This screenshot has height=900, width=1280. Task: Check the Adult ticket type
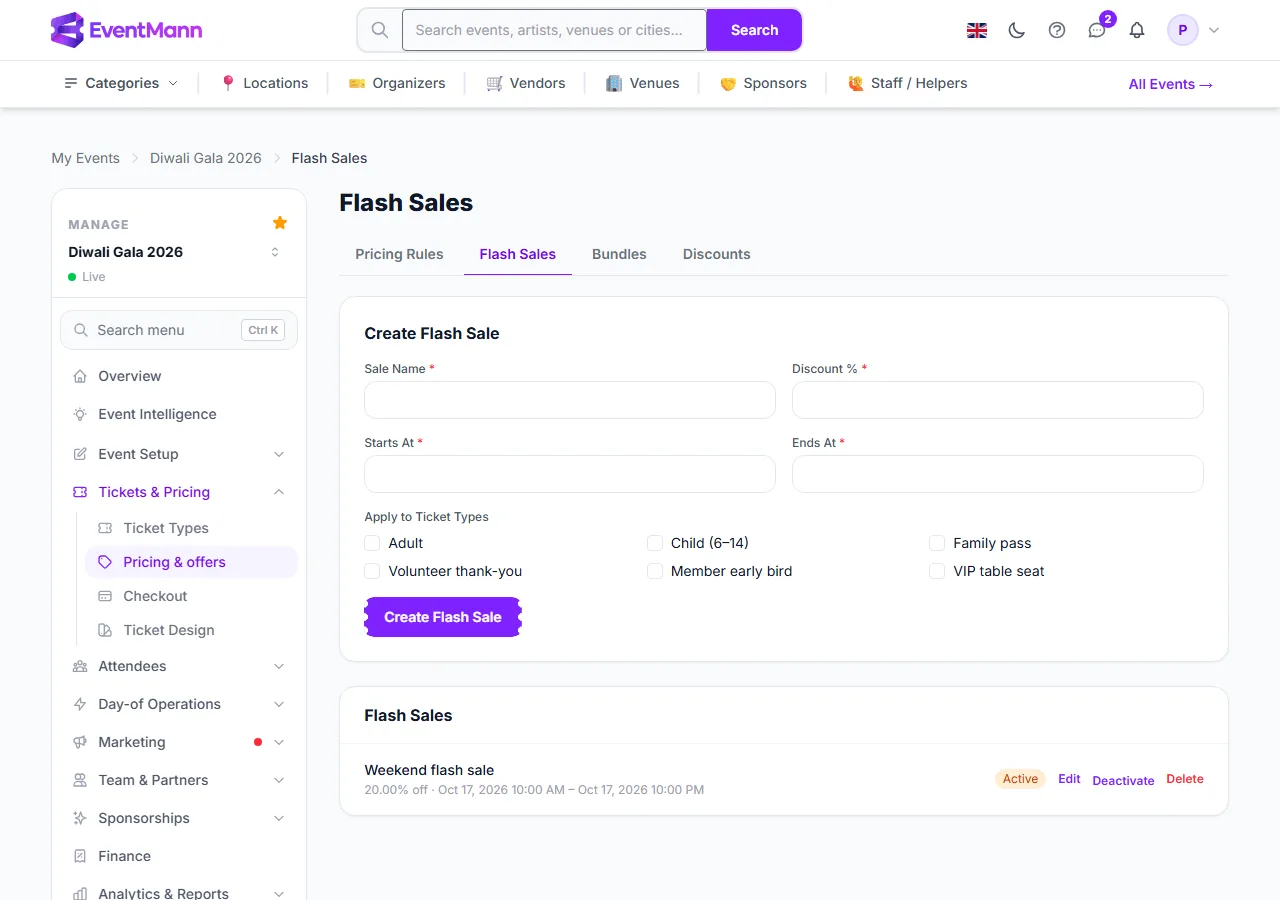click(x=372, y=543)
